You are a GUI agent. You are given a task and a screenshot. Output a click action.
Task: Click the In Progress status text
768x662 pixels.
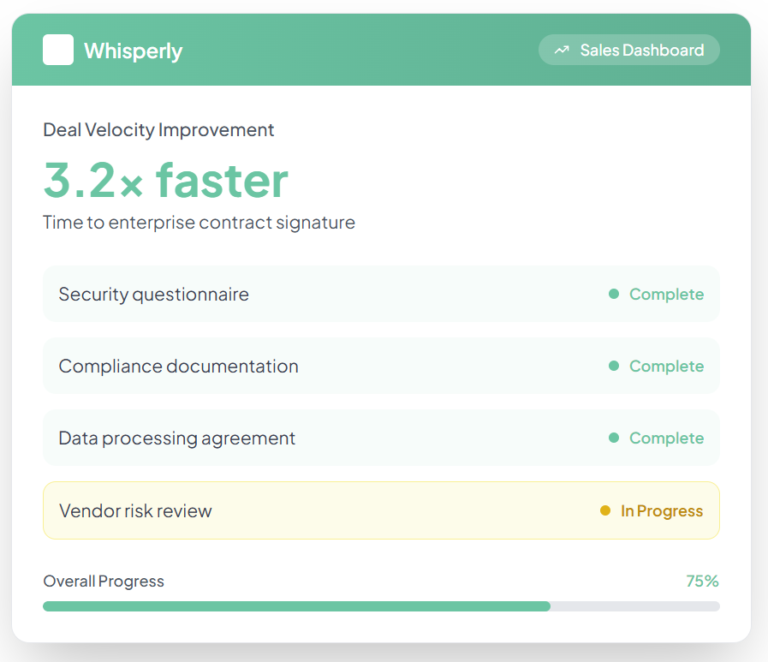click(661, 511)
